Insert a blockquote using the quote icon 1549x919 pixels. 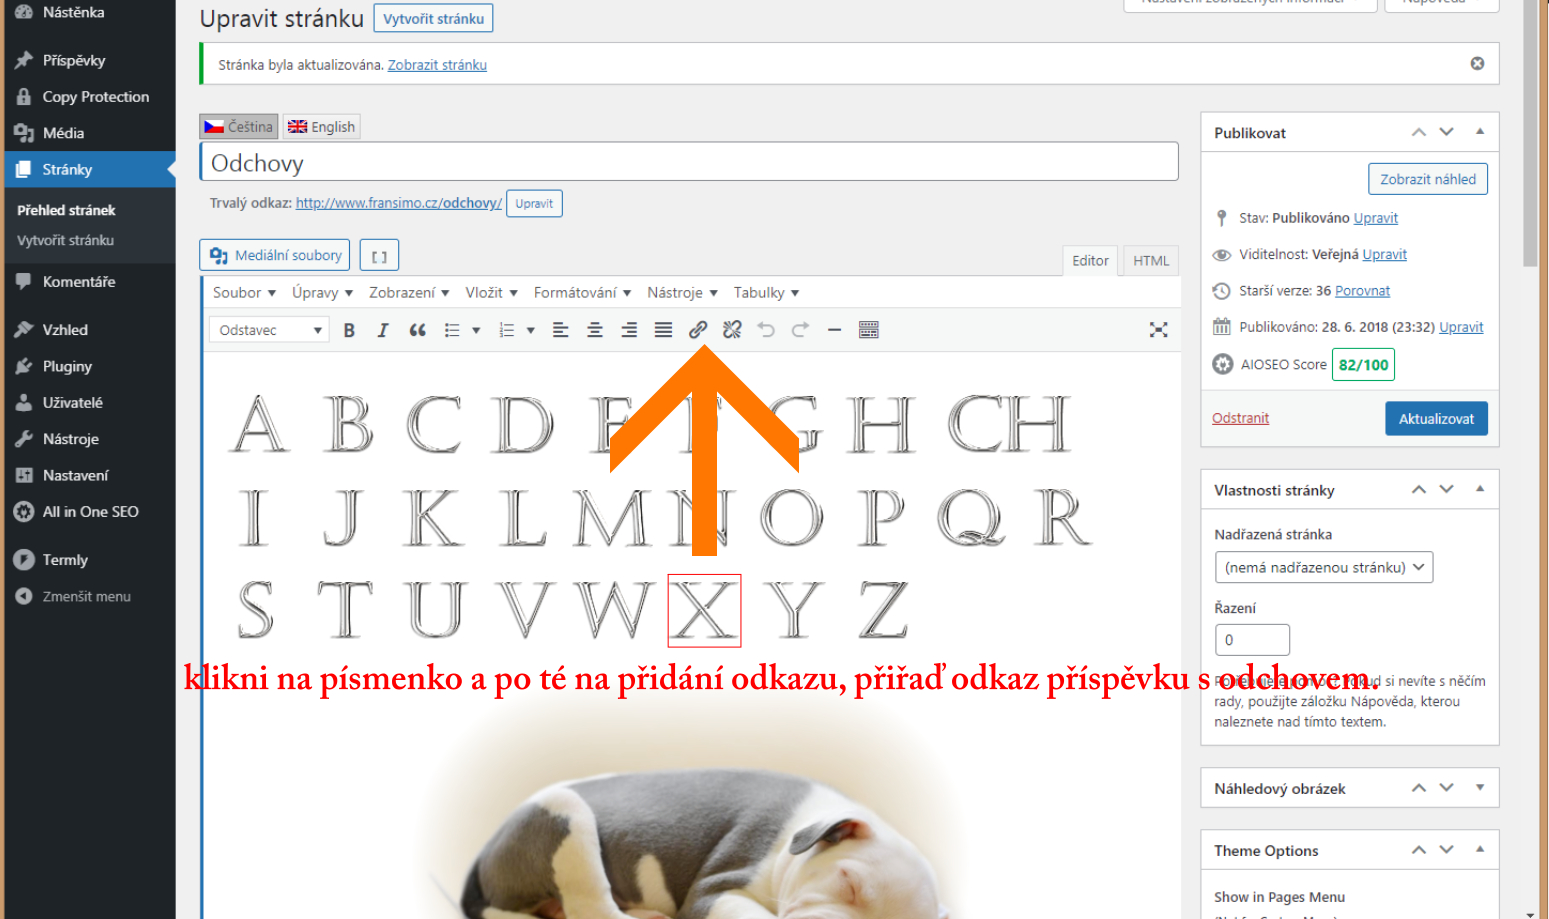pos(417,330)
